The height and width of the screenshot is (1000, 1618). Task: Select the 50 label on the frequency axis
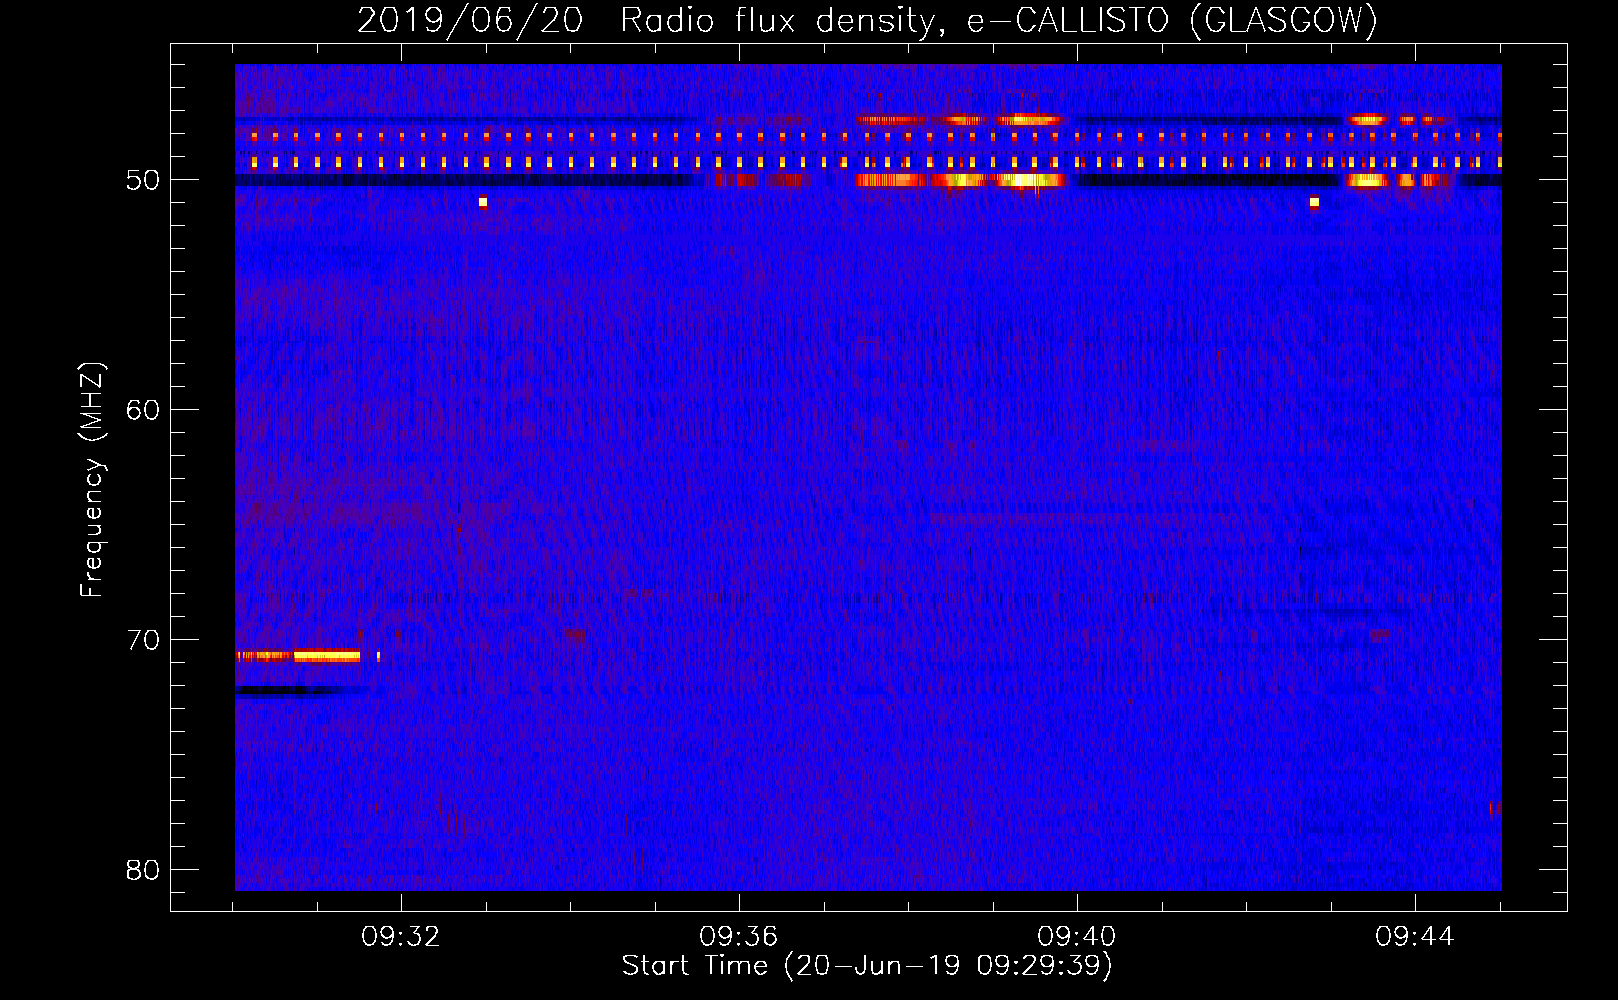[144, 180]
